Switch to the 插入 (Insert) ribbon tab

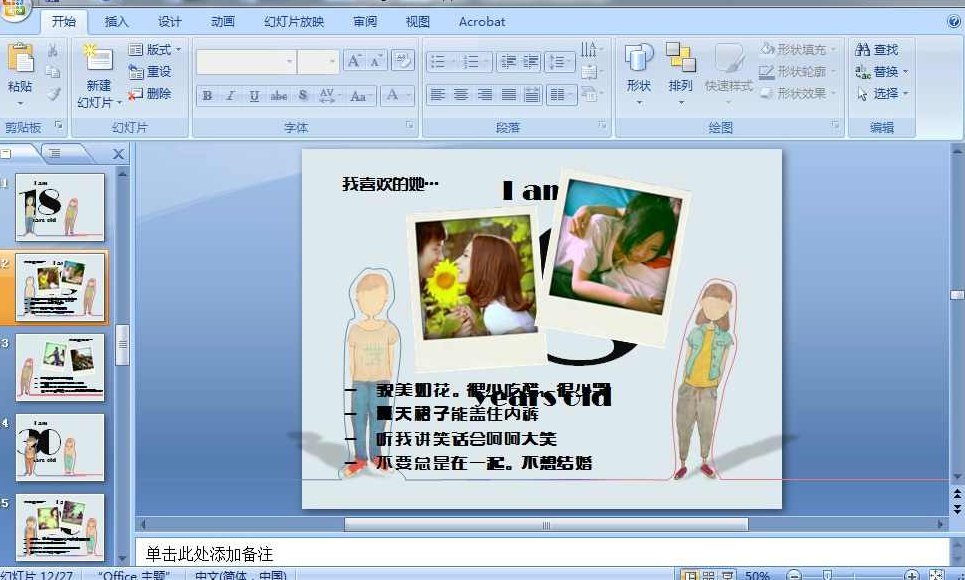coord(115,21)
